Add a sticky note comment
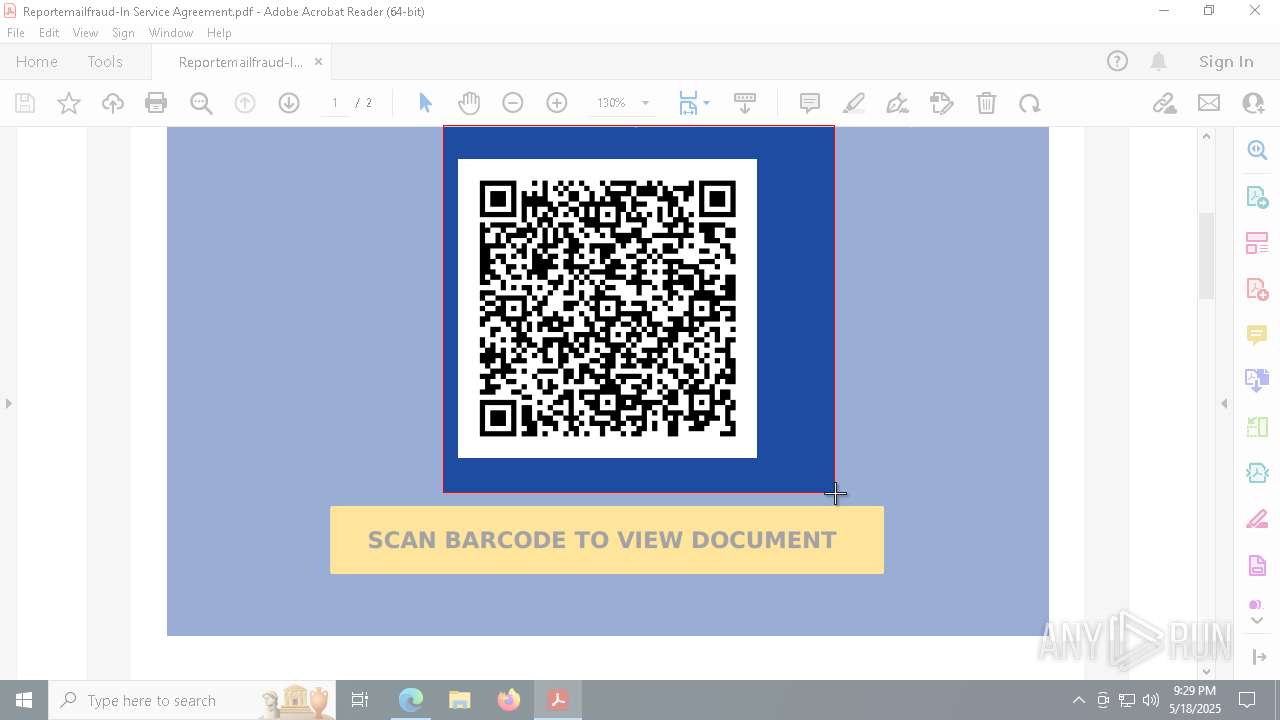1280x720 pixels. (x=810, y=103)
